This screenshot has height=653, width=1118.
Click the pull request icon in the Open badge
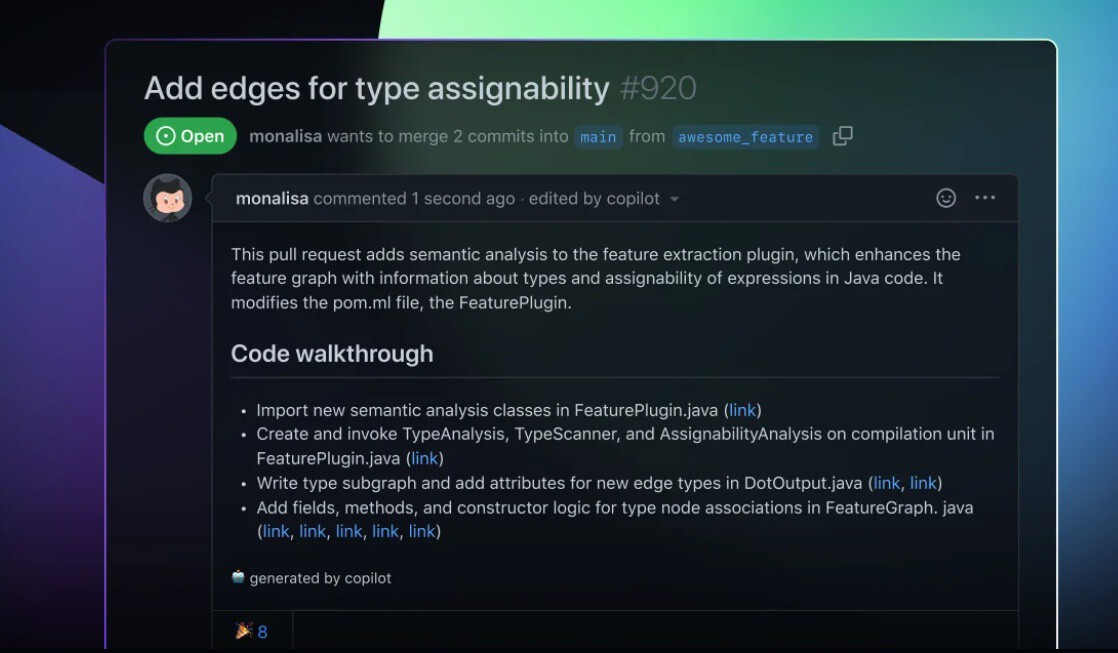164,136
